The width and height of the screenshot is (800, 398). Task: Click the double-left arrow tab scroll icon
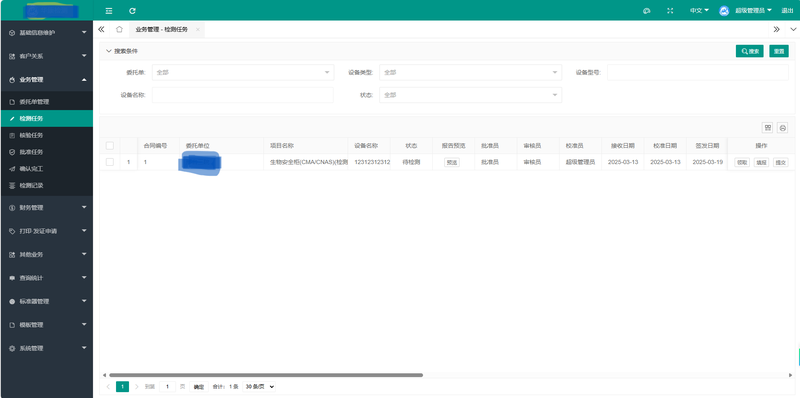point(102,30)
